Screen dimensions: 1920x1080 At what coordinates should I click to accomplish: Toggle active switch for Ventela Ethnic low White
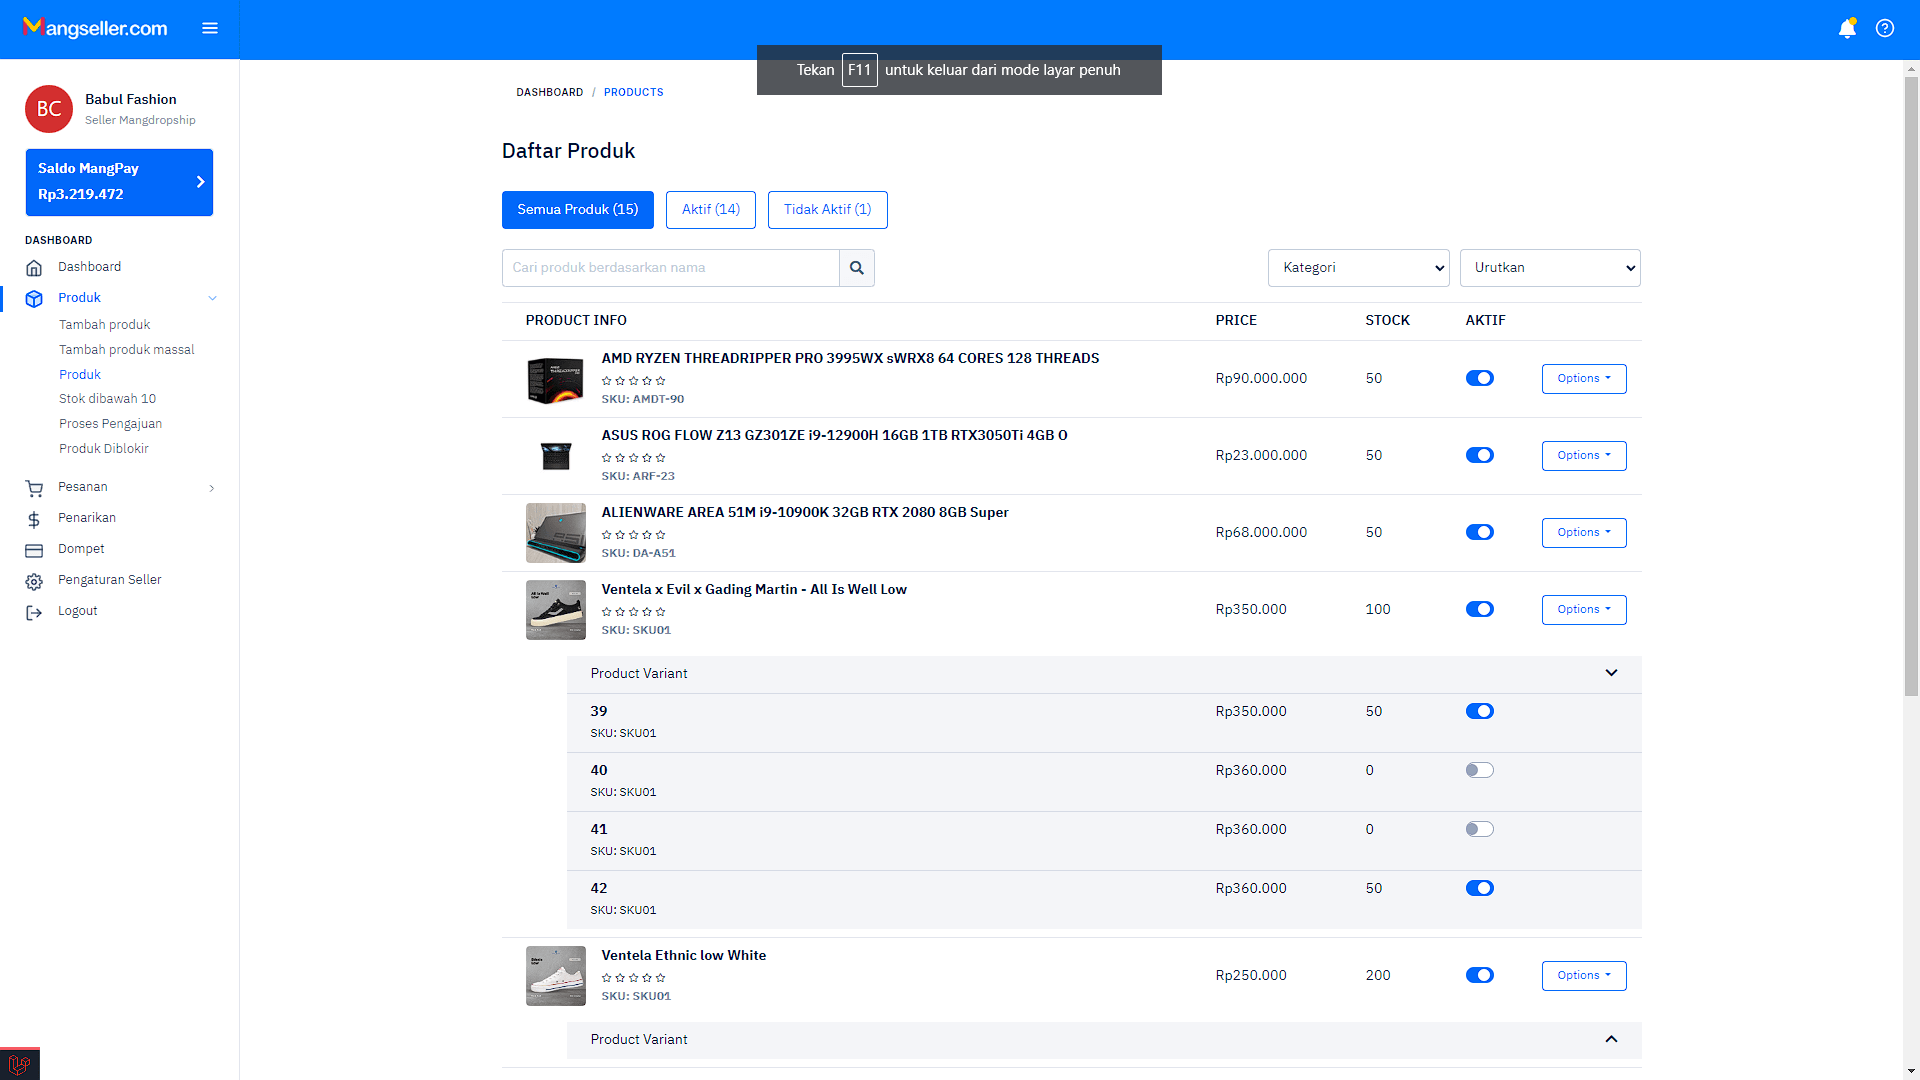1480,975
